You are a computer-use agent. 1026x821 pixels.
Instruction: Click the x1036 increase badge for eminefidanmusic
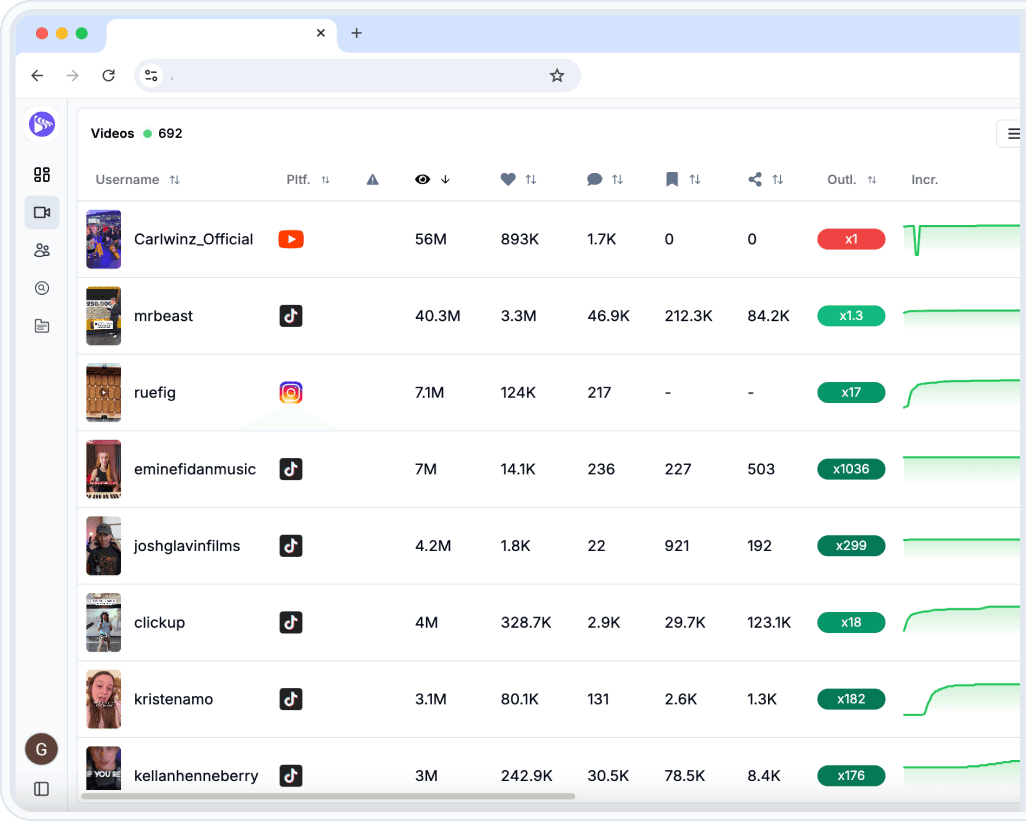click(851, 469)
